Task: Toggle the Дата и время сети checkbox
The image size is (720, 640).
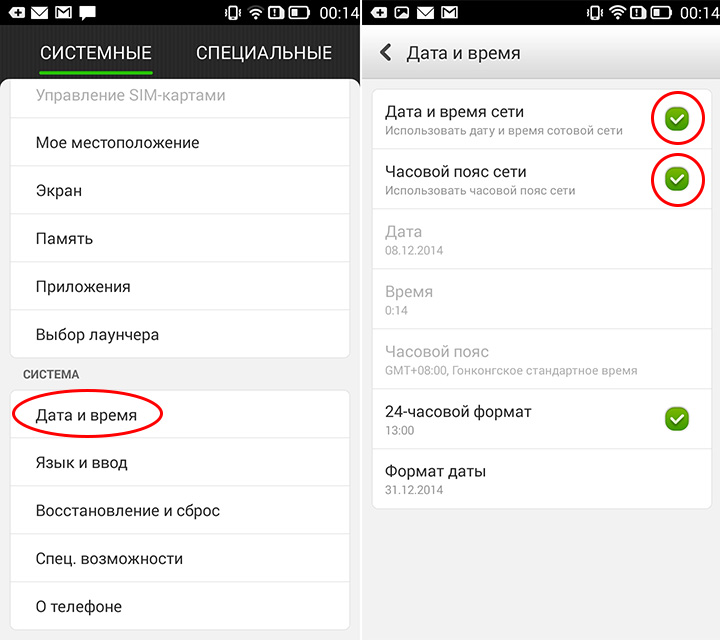Action: pos(677,119)
